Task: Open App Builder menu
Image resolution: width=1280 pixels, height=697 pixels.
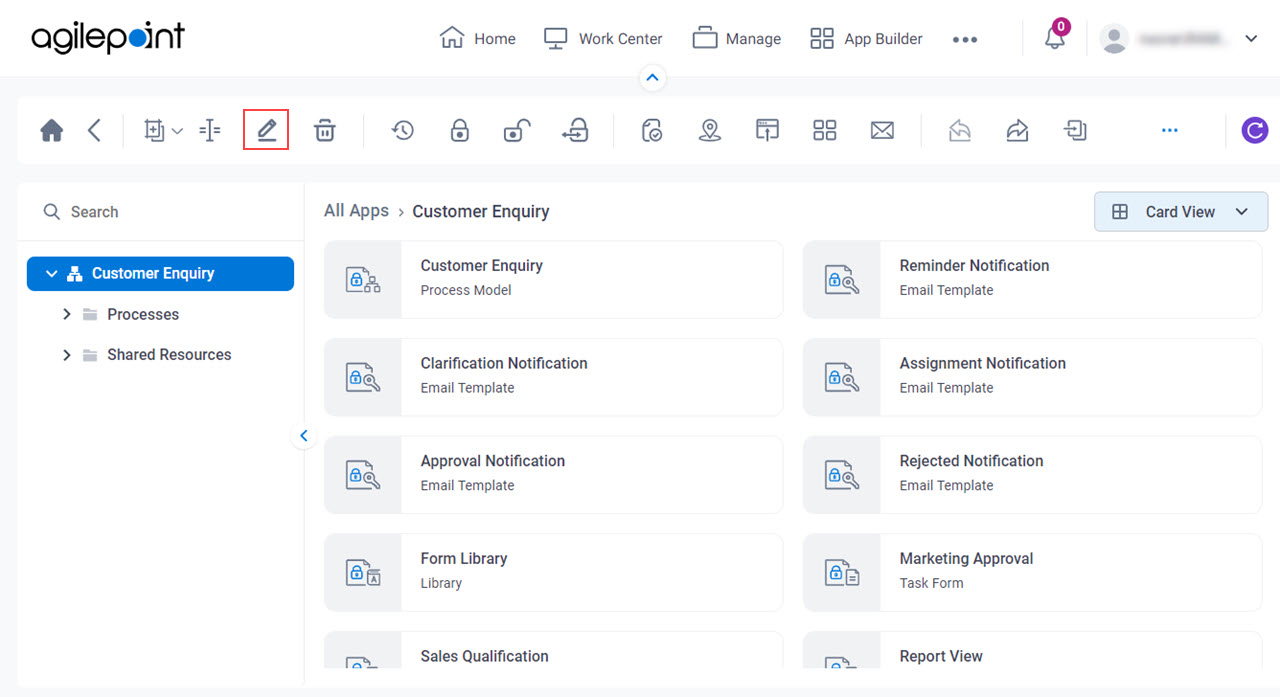Action: 866,38
